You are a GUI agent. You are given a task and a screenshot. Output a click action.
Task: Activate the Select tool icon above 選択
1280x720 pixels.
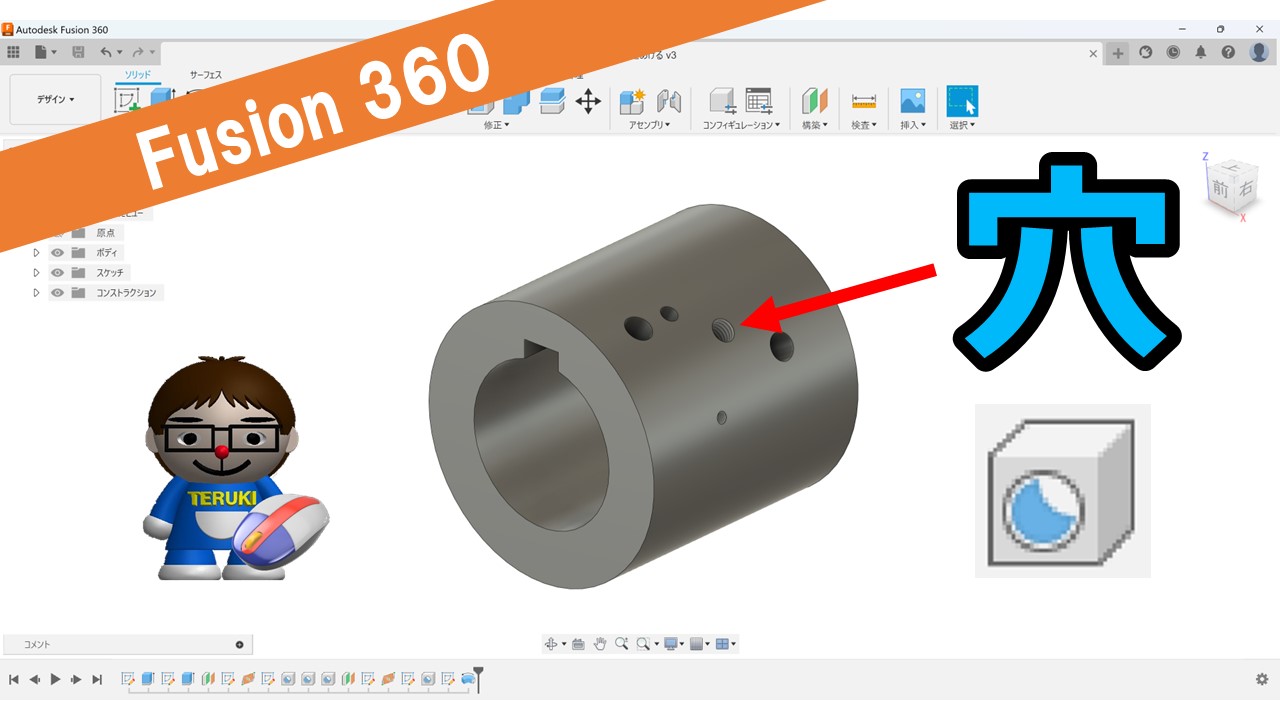pyautogui.click(x=962, y=101)
